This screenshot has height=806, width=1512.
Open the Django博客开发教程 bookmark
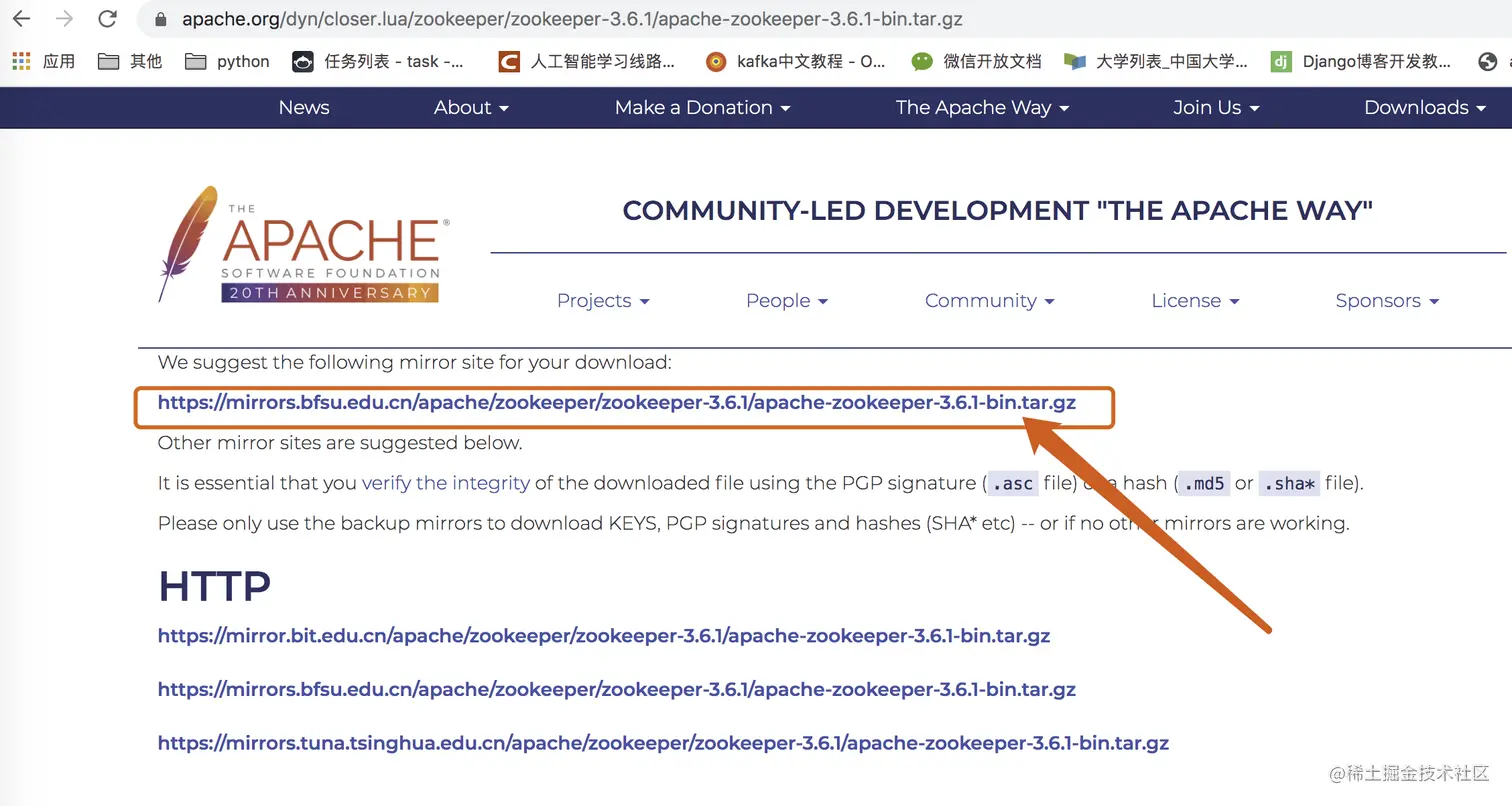(x=1361, y=61)
